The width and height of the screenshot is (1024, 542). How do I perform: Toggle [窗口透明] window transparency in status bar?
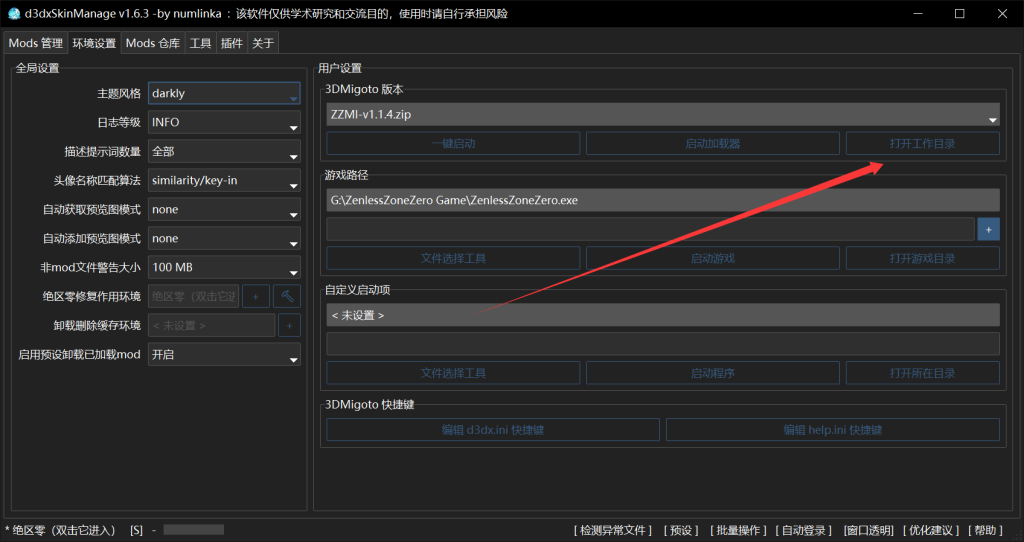point(869,530)
